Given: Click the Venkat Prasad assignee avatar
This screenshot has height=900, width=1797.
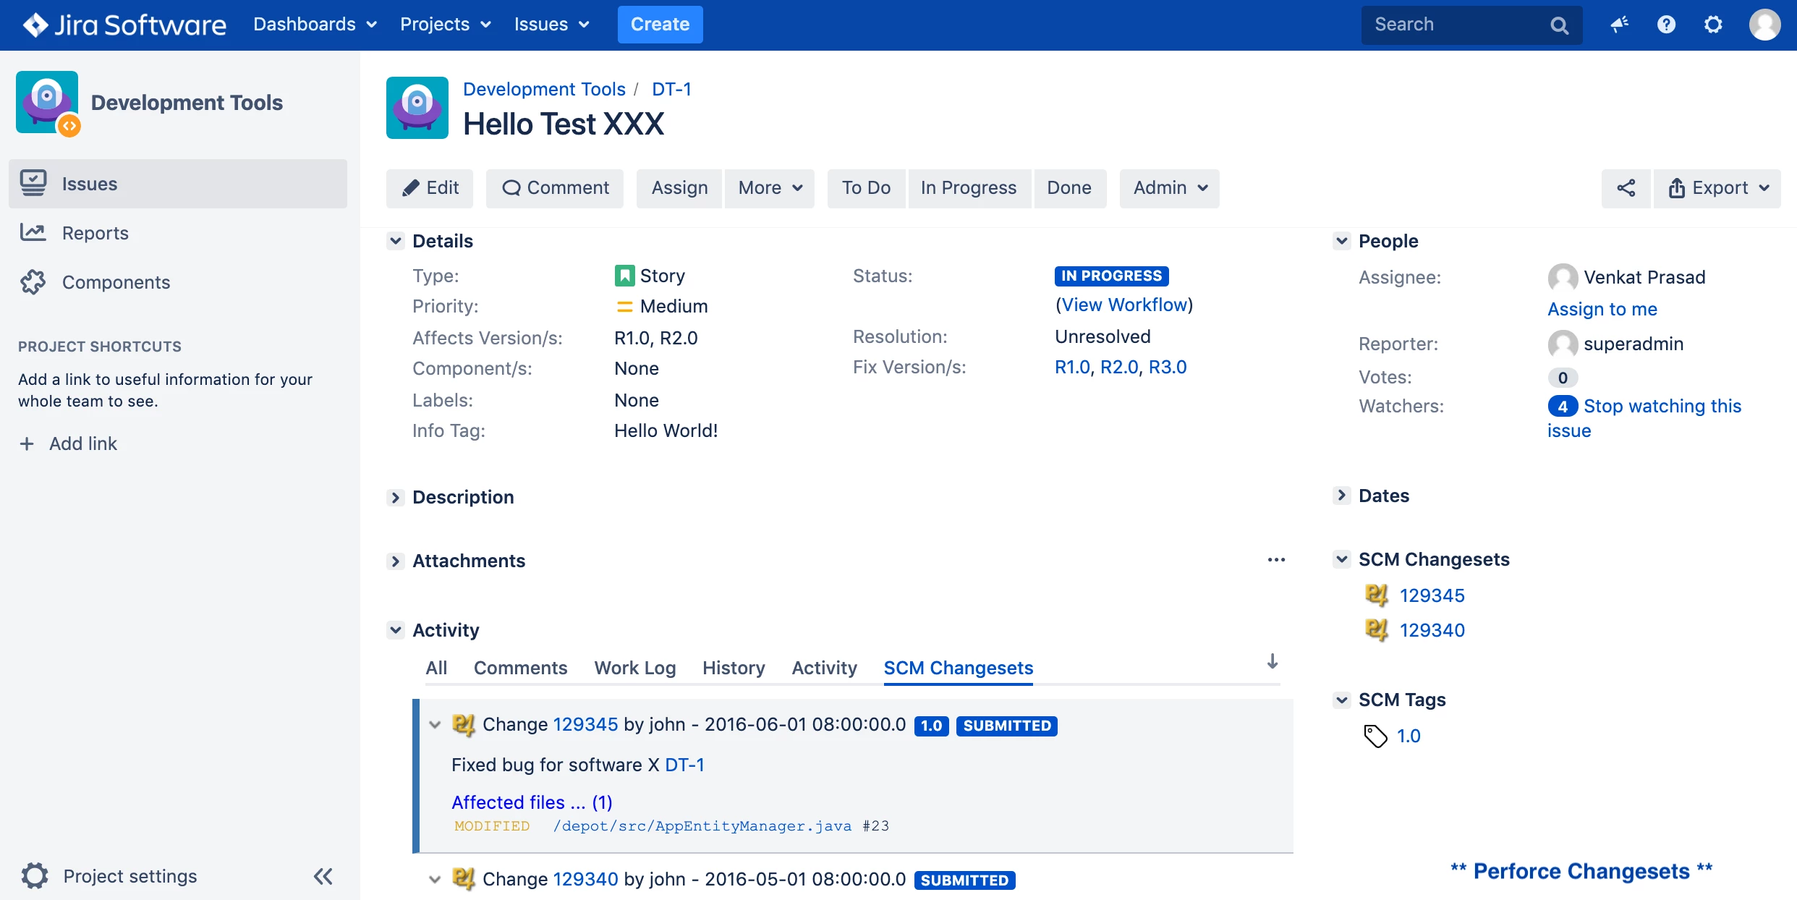Looking at the screenshot, I should pos(1563,277).
